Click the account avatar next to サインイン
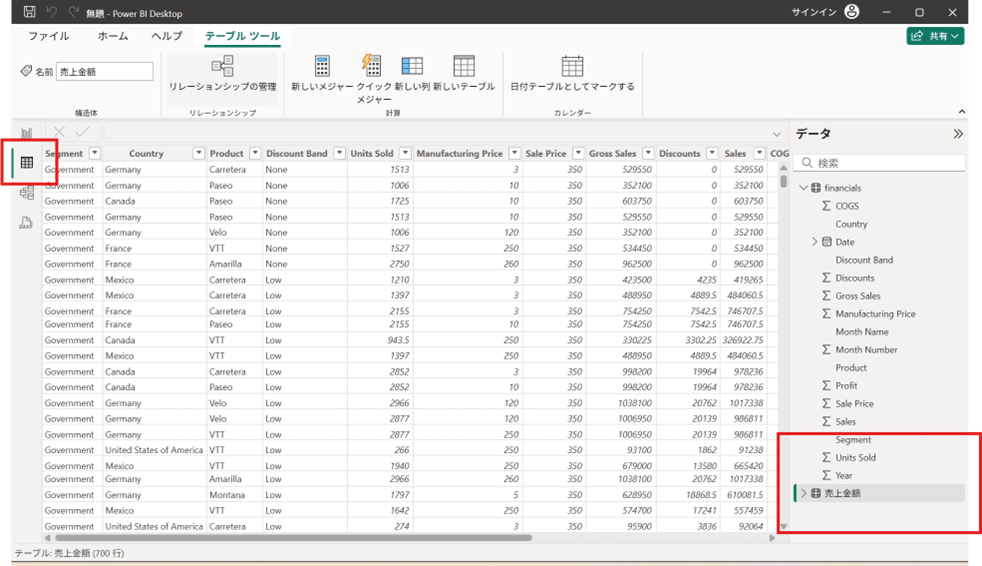The image size is (982, 566). 852,12
